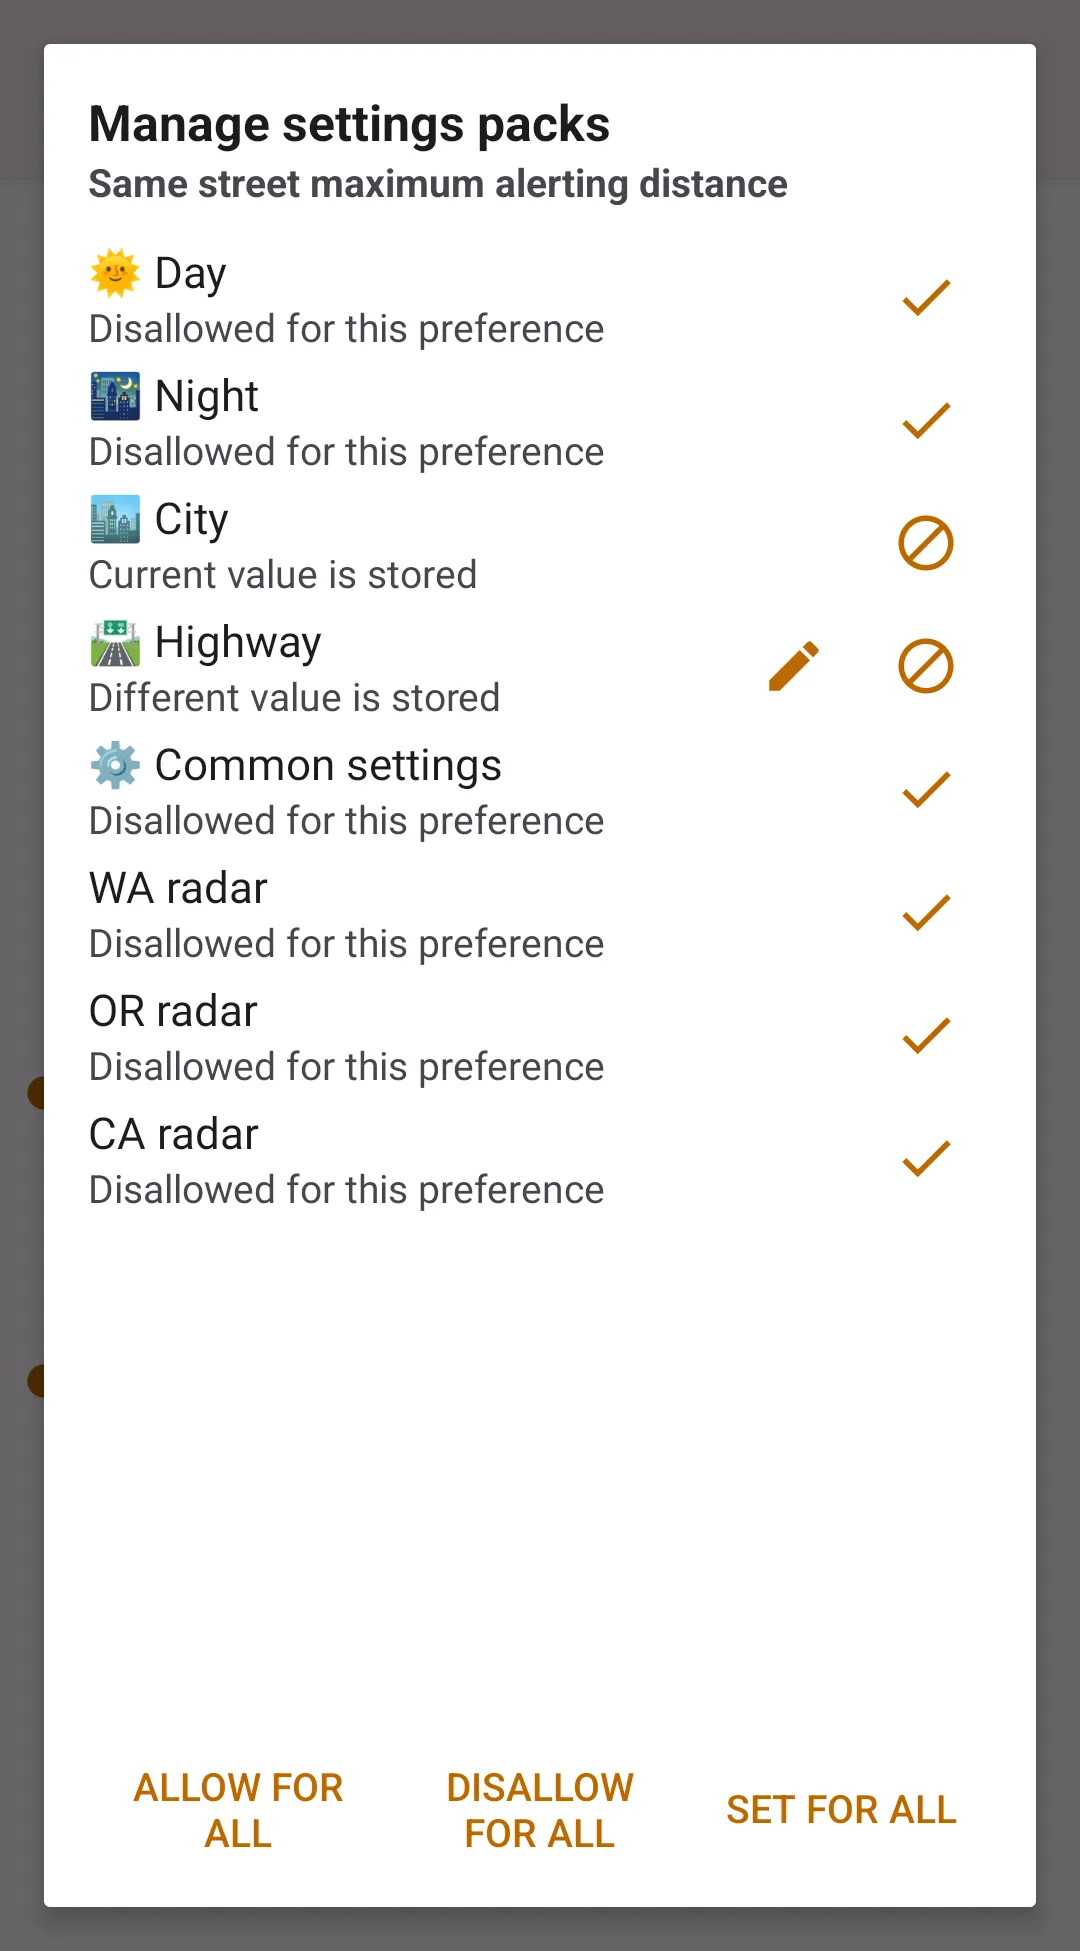
Task: Toggle the checkmark beside Night pack
Action: (926, 421)
